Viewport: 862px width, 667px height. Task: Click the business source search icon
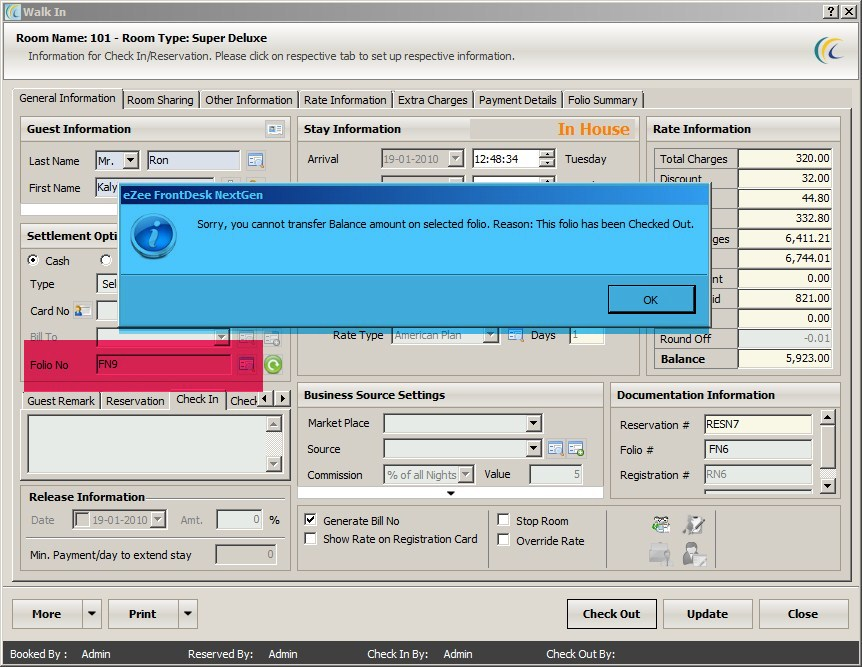tap(555, 449)
